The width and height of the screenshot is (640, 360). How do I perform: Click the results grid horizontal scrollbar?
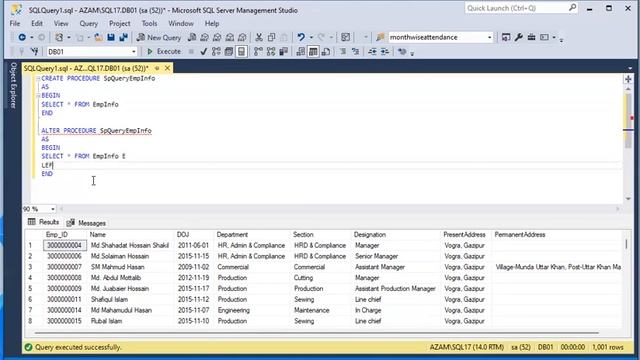316,333
